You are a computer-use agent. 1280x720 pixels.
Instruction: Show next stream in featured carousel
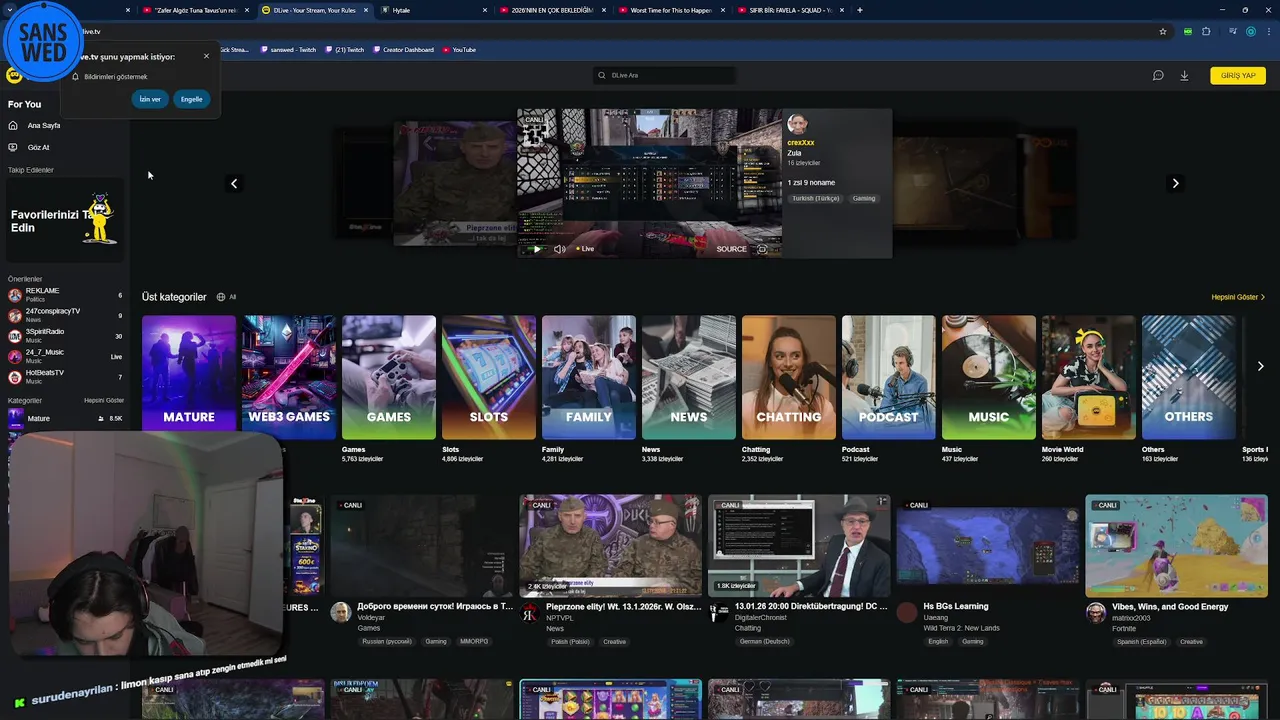tap(1175, 183)
